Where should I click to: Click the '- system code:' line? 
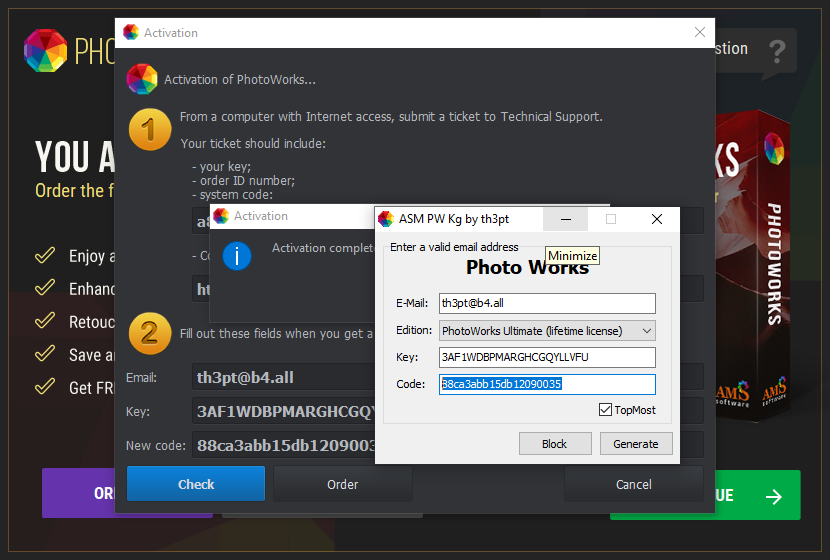232,195
